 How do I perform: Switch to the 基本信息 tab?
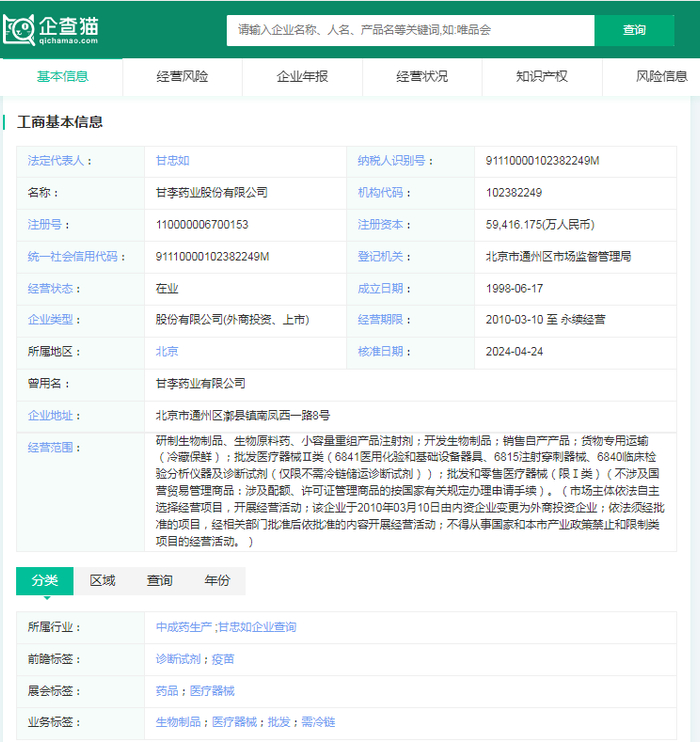62,76
